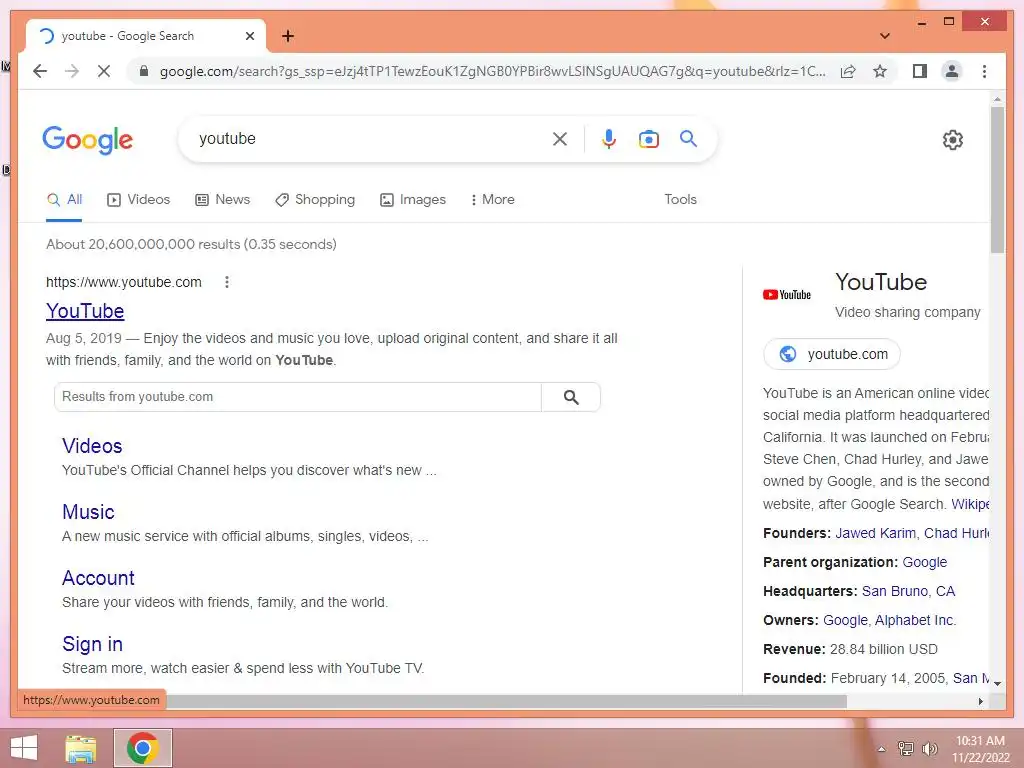
Task: Click horizontal scrollbar right arrow
Action: point(981,701)
